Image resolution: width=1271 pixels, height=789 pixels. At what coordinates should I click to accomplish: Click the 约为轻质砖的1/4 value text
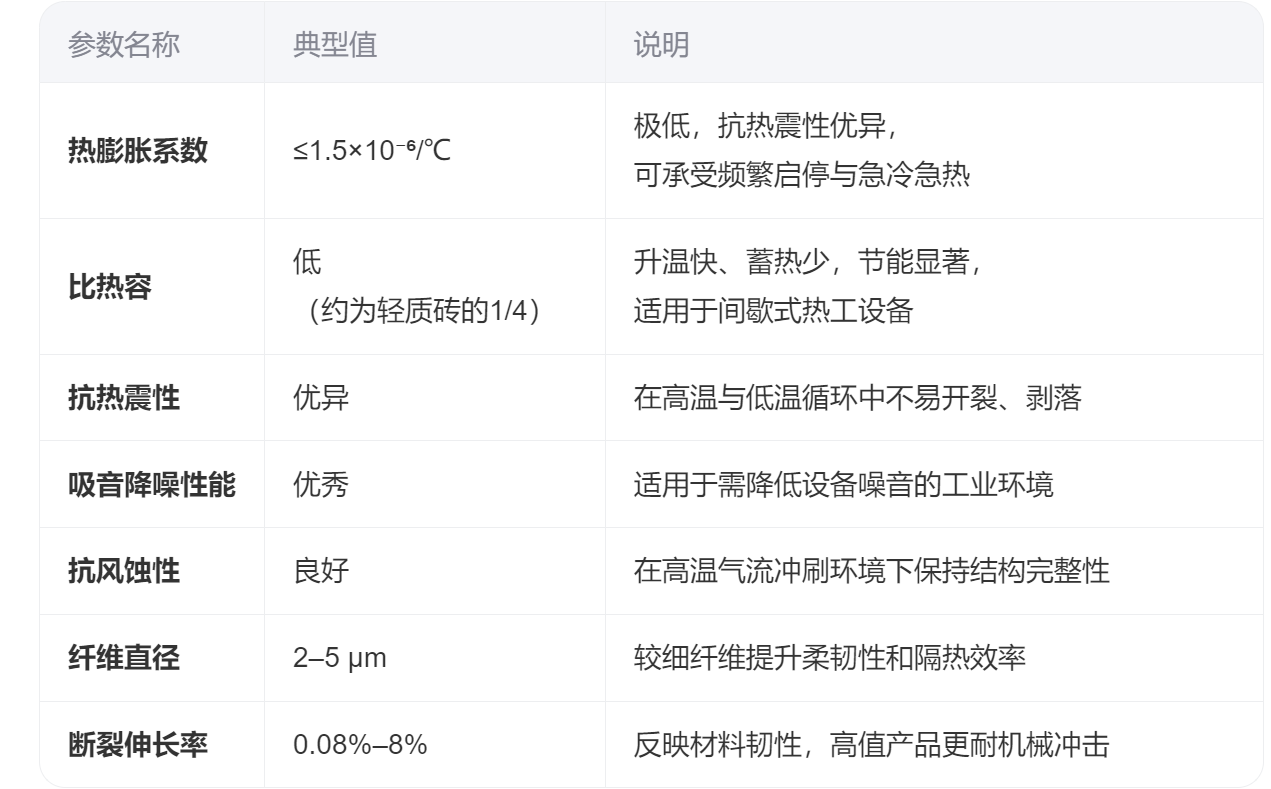pos(424,311)
